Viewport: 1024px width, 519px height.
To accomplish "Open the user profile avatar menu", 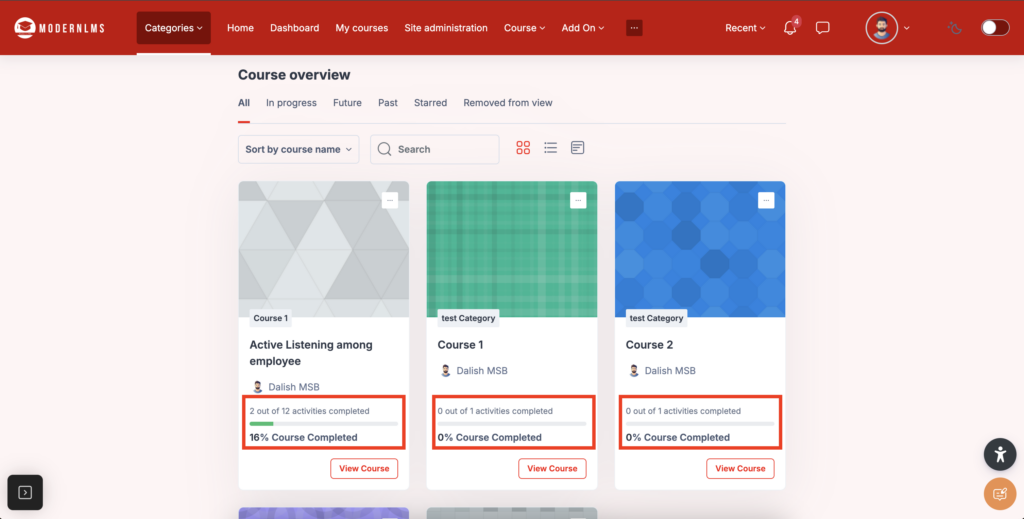I will coord(882,28).
